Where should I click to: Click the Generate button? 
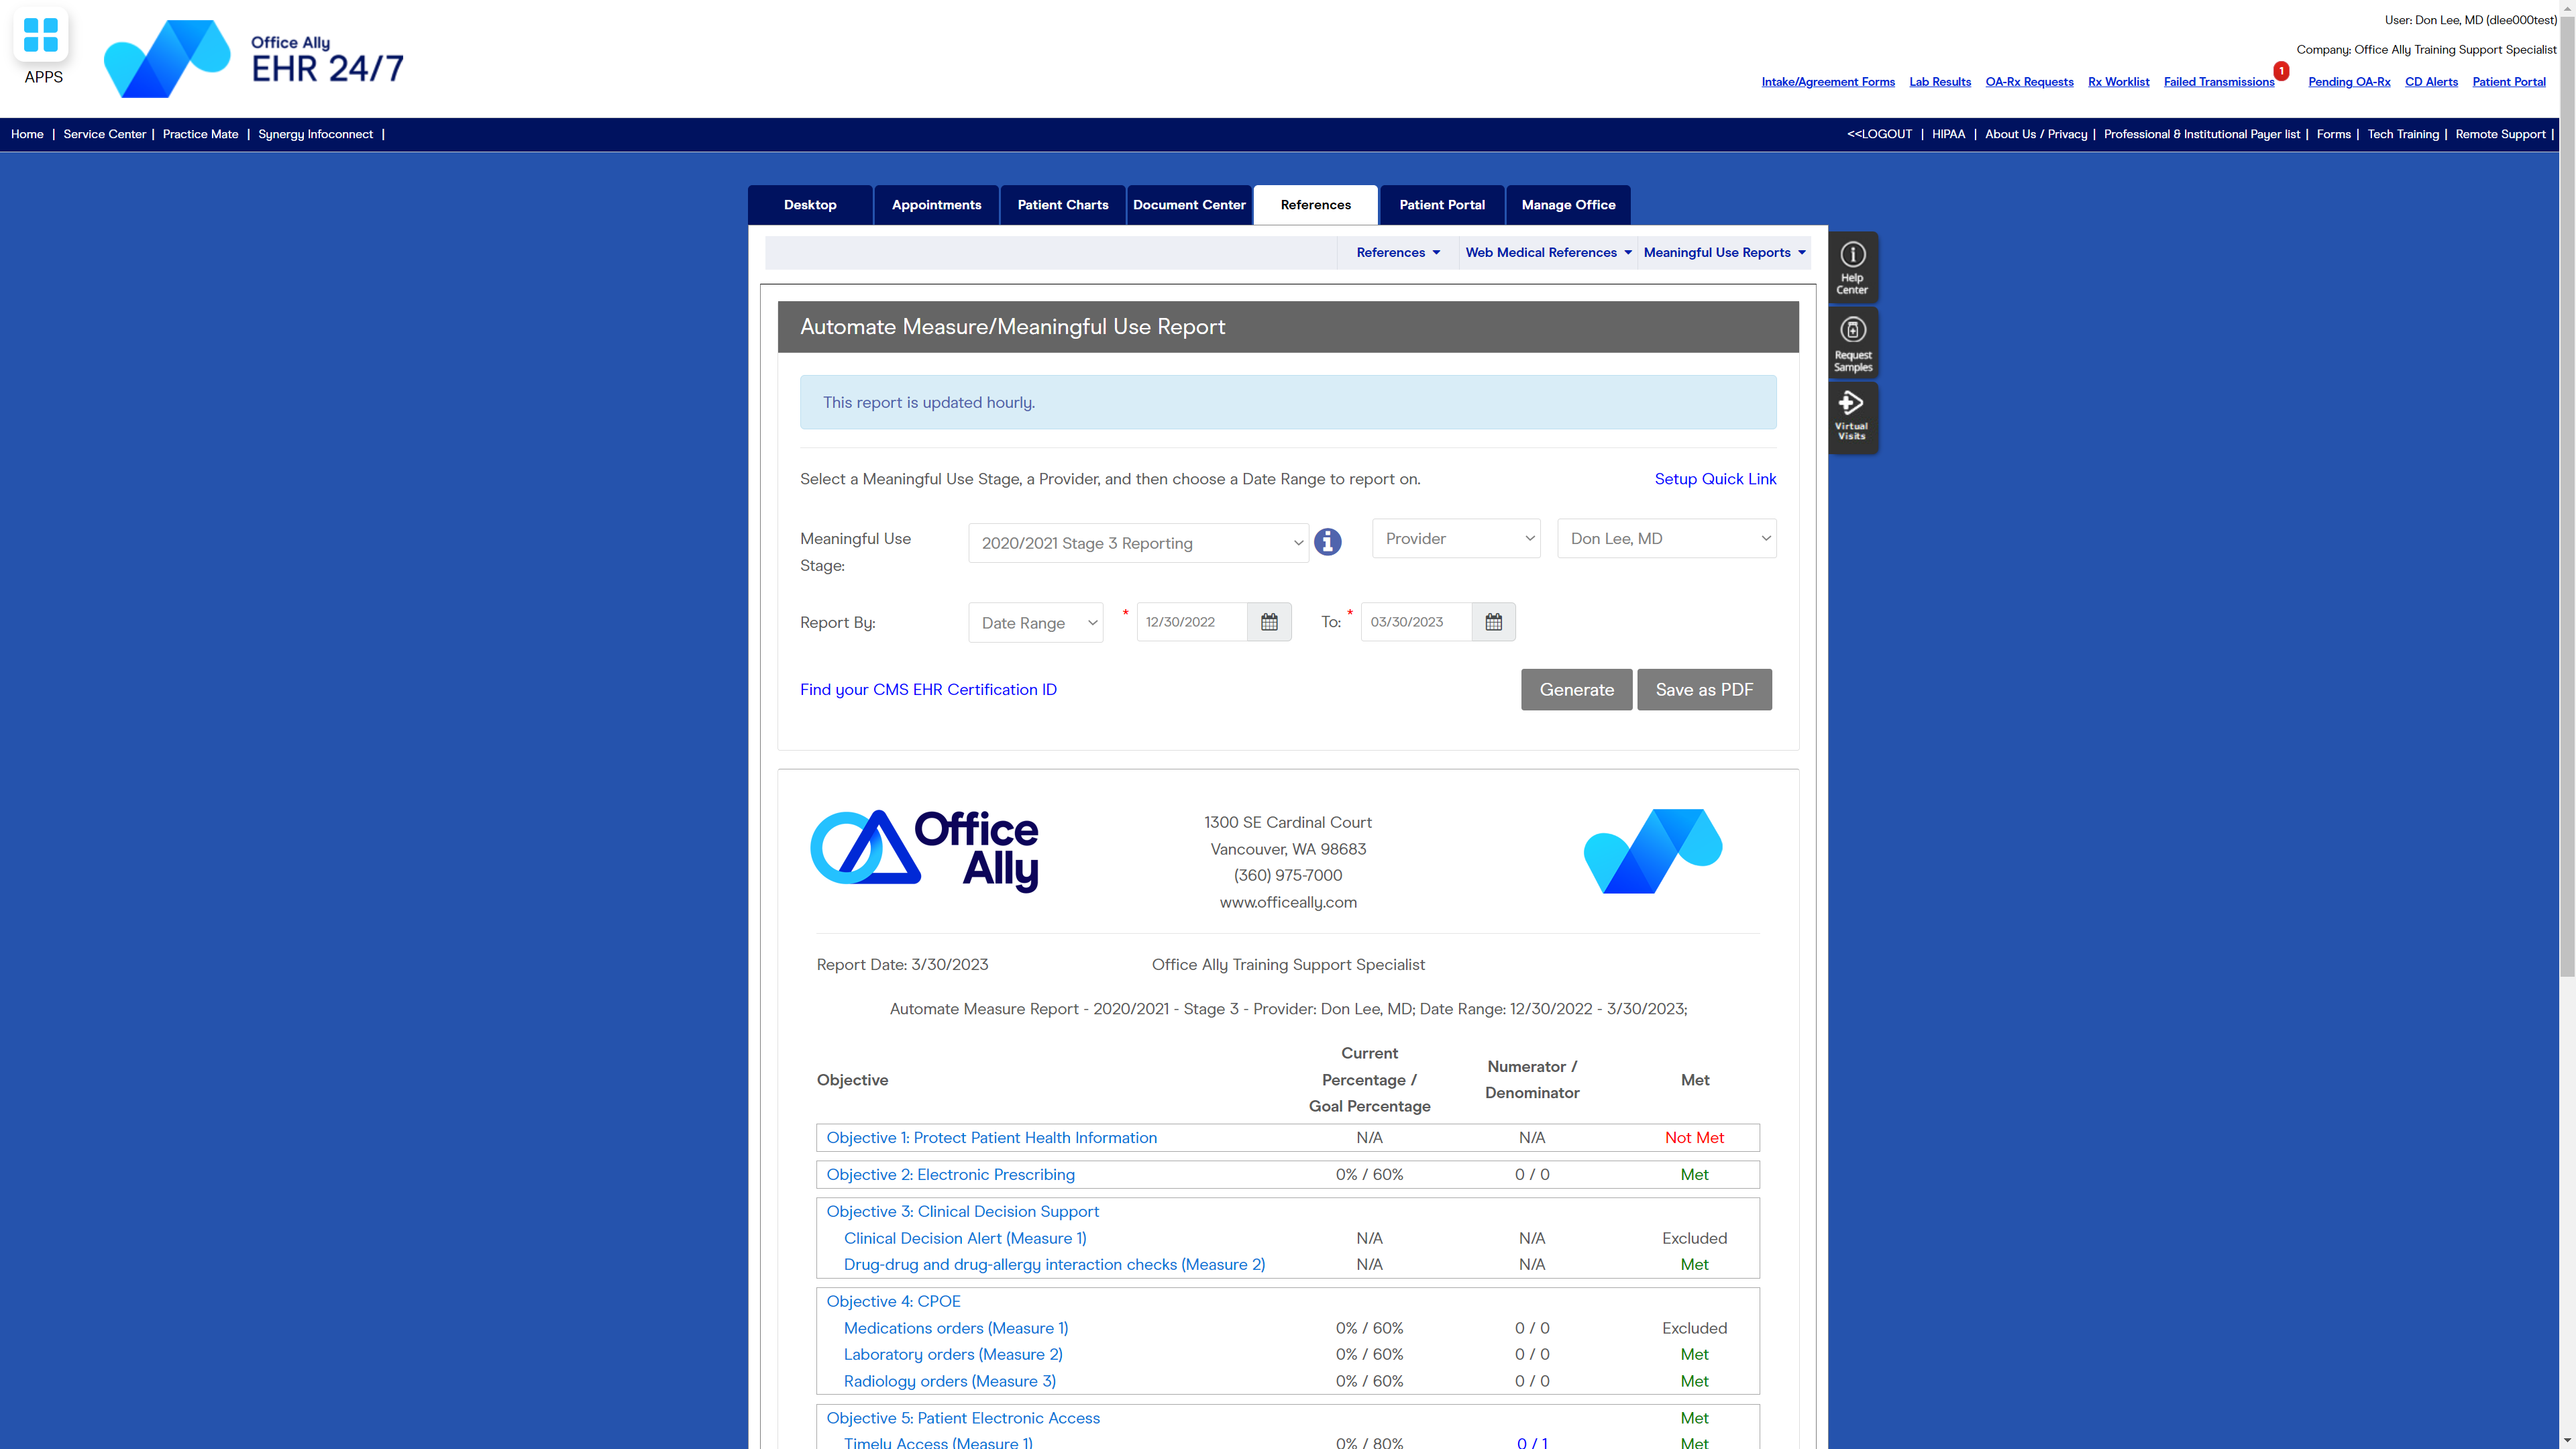tap(1576, 689)
